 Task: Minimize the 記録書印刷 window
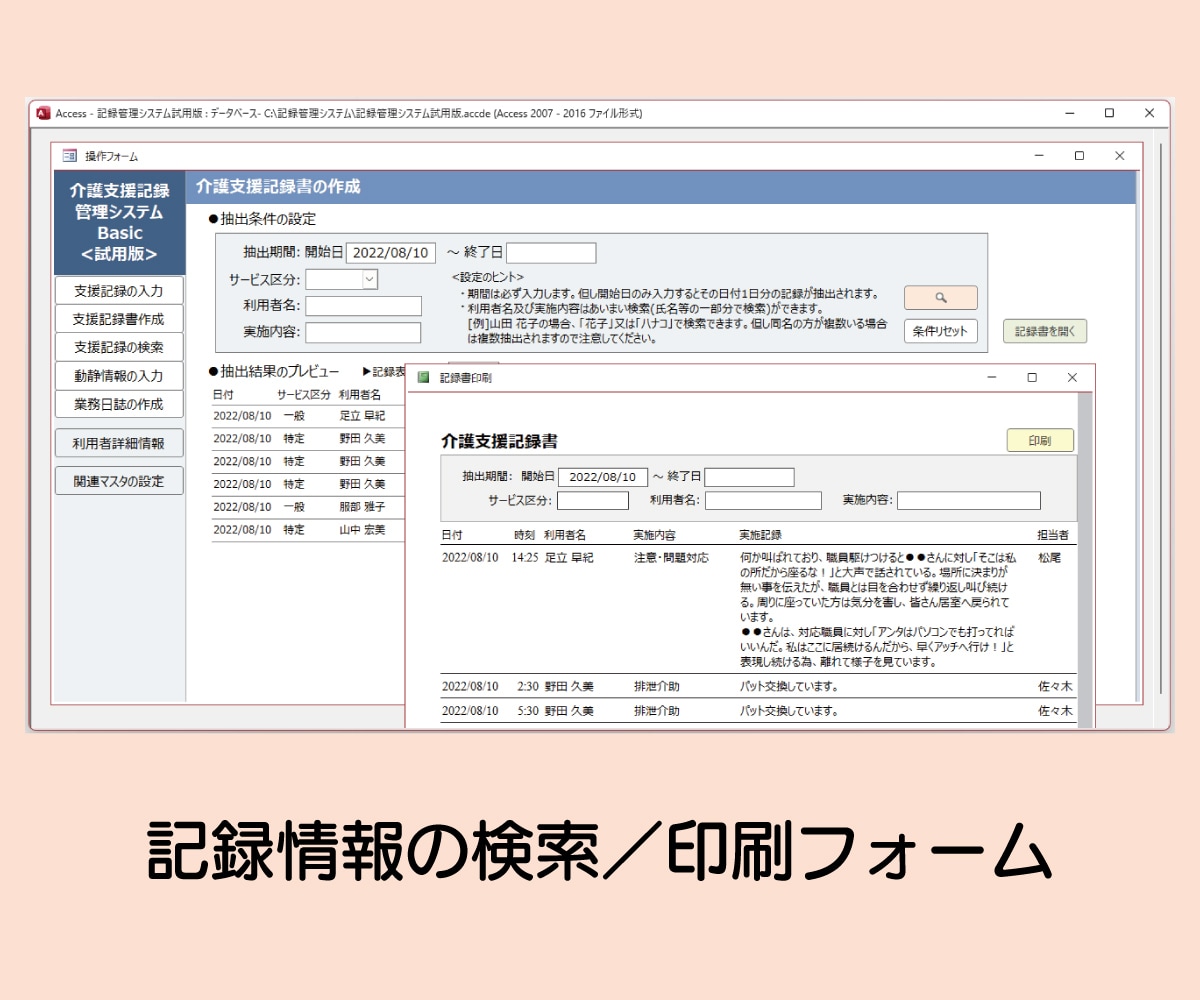click(992, 378)
